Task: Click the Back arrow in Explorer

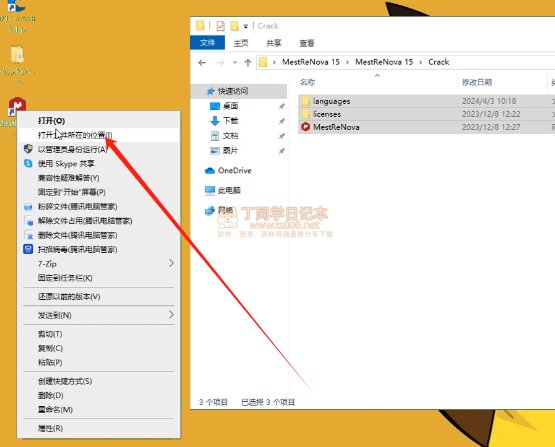Action: click(202, 63)
